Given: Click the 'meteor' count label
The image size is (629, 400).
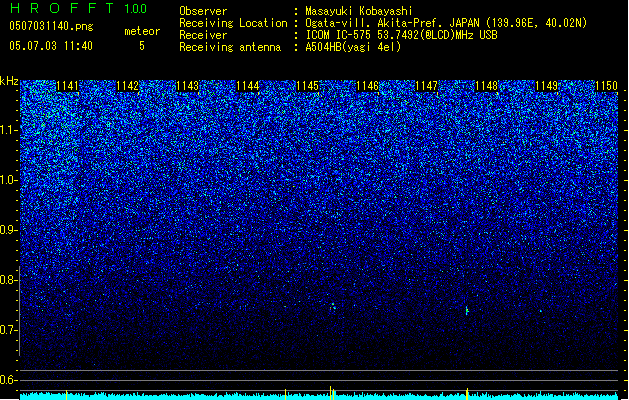Looking at the screenshot, I should [x=142, y=31].
